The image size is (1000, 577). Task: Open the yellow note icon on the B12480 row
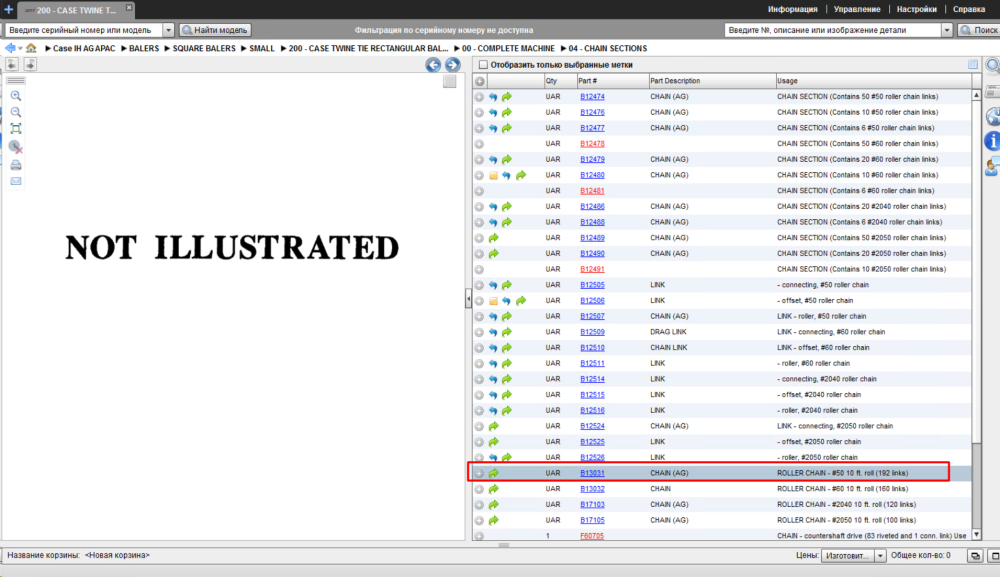[x=493, y=175]
